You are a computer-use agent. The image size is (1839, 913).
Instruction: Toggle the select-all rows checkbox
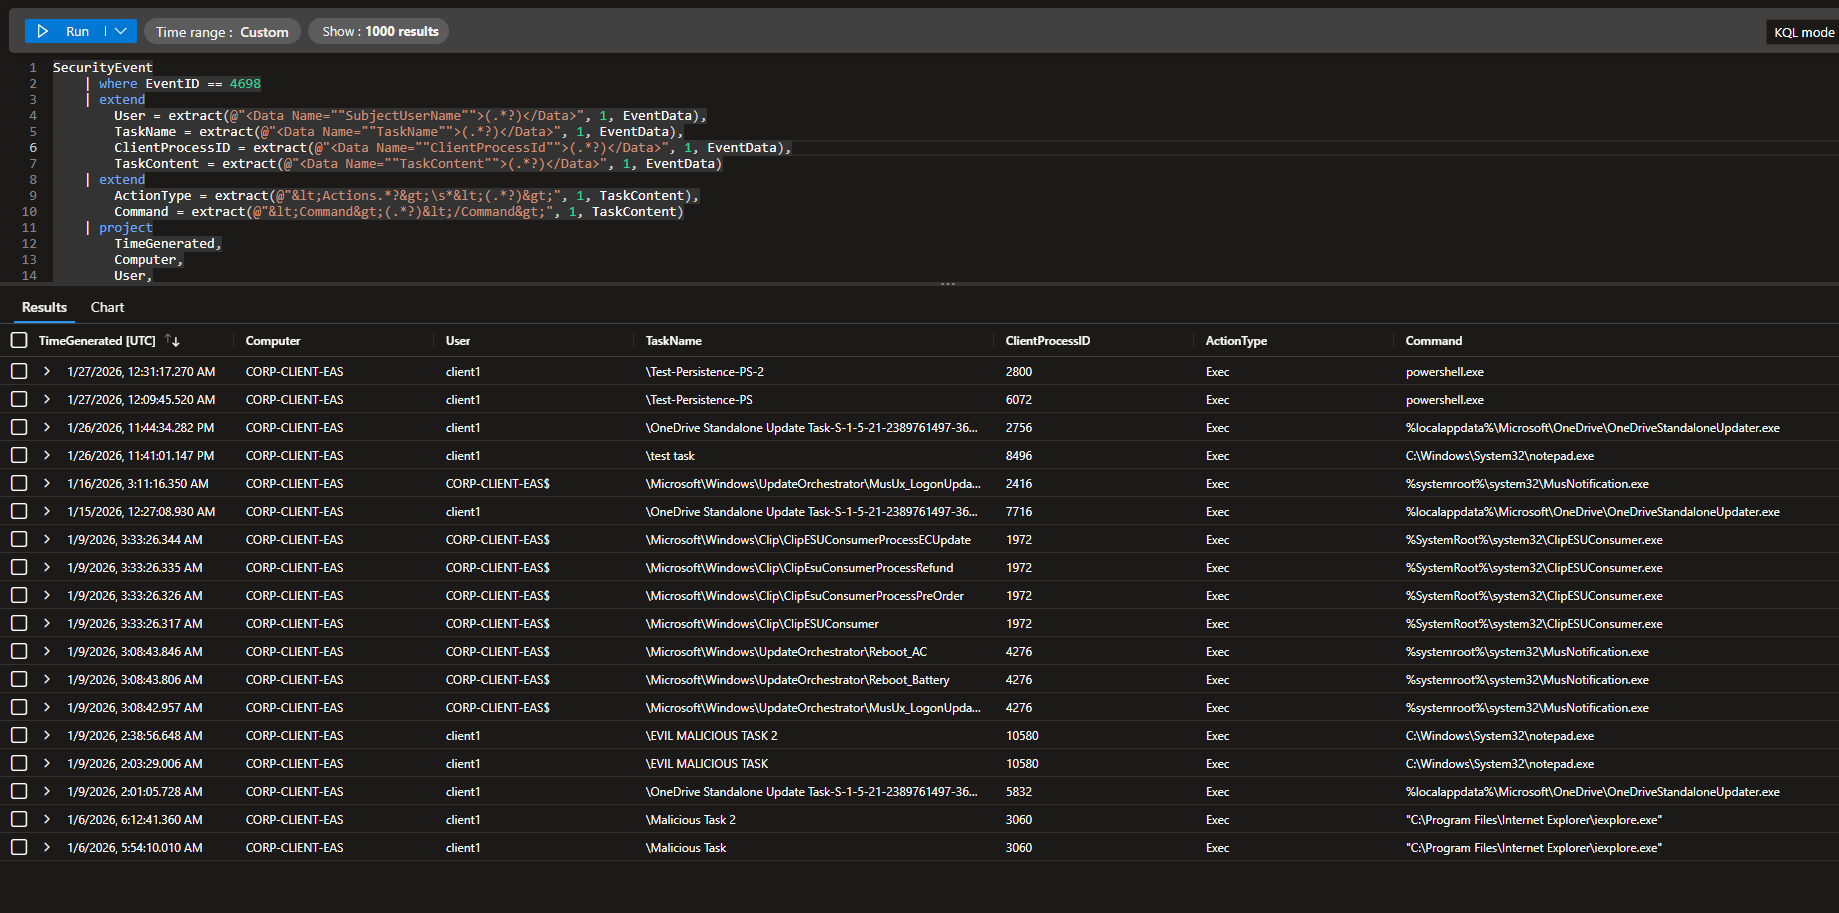point(19,341)
